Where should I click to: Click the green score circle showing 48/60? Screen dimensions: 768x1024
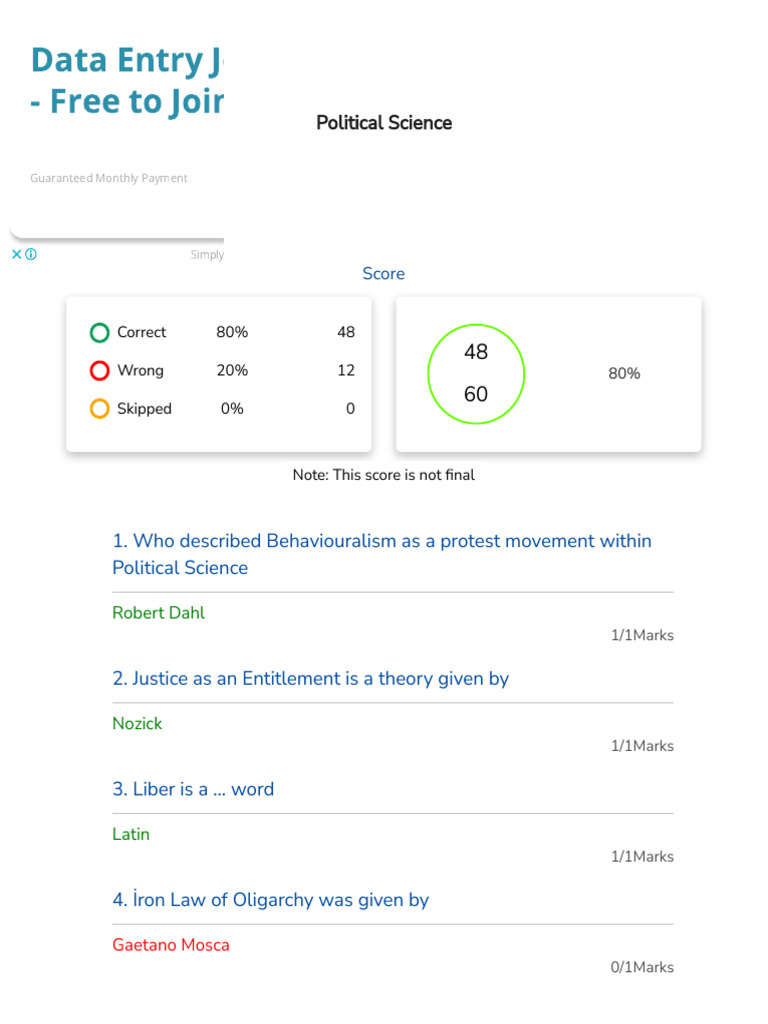(476, 373)
